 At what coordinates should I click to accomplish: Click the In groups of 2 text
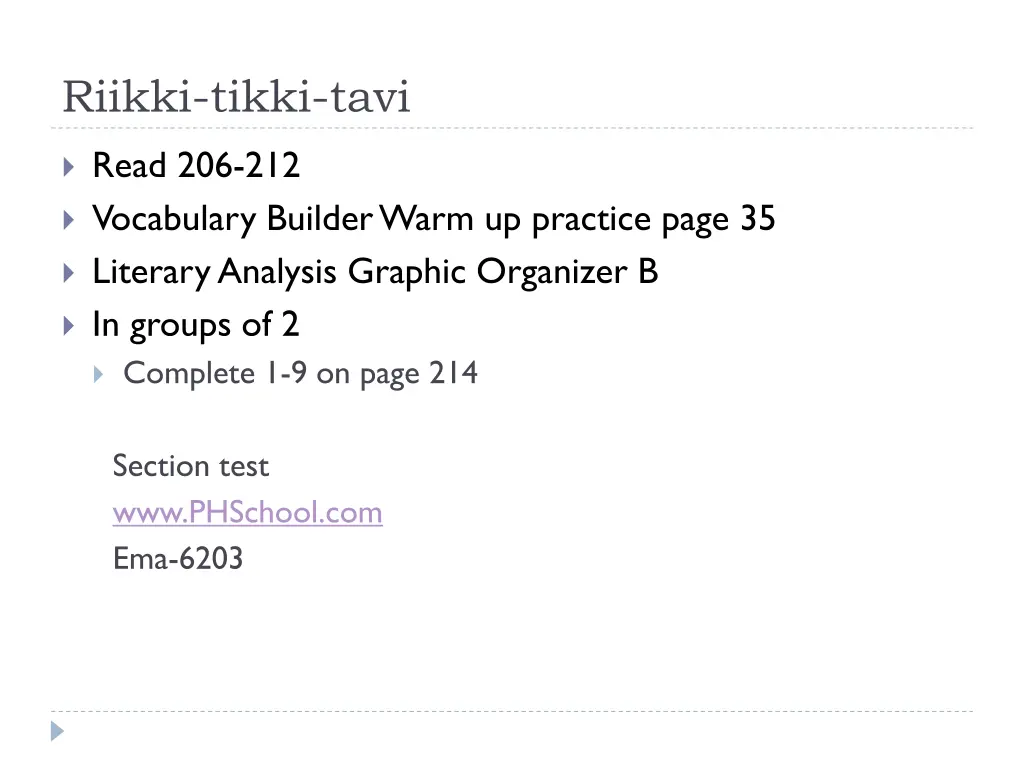click(x=196, y=325)
